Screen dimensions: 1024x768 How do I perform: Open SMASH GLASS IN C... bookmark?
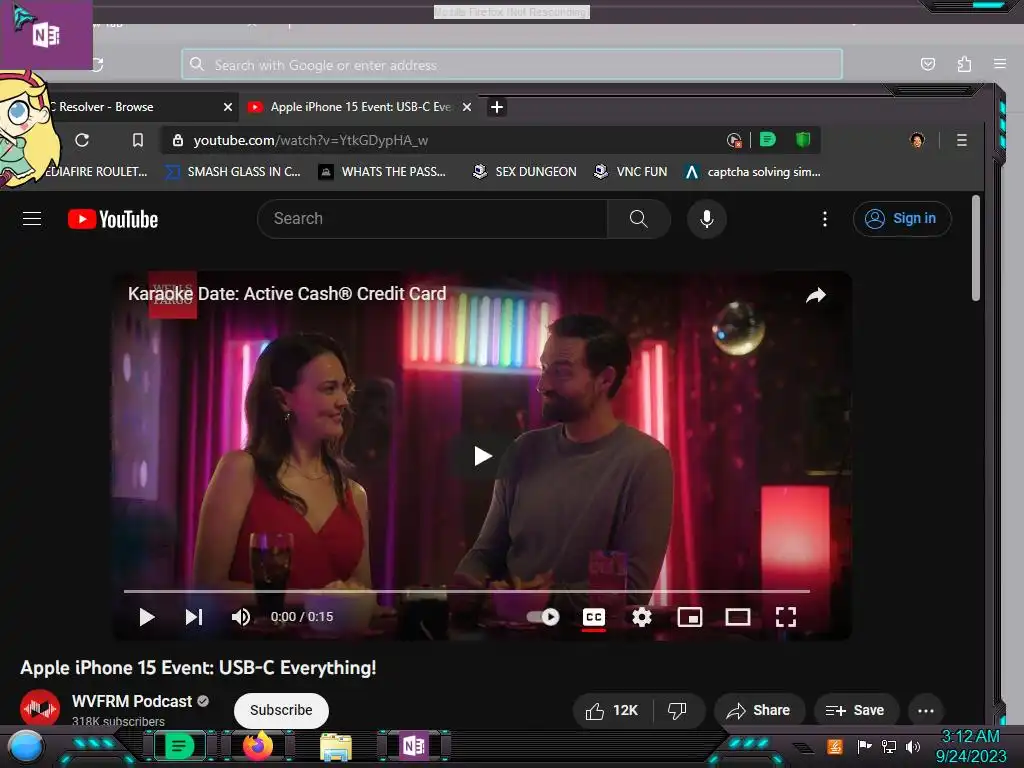coord(233,172)
